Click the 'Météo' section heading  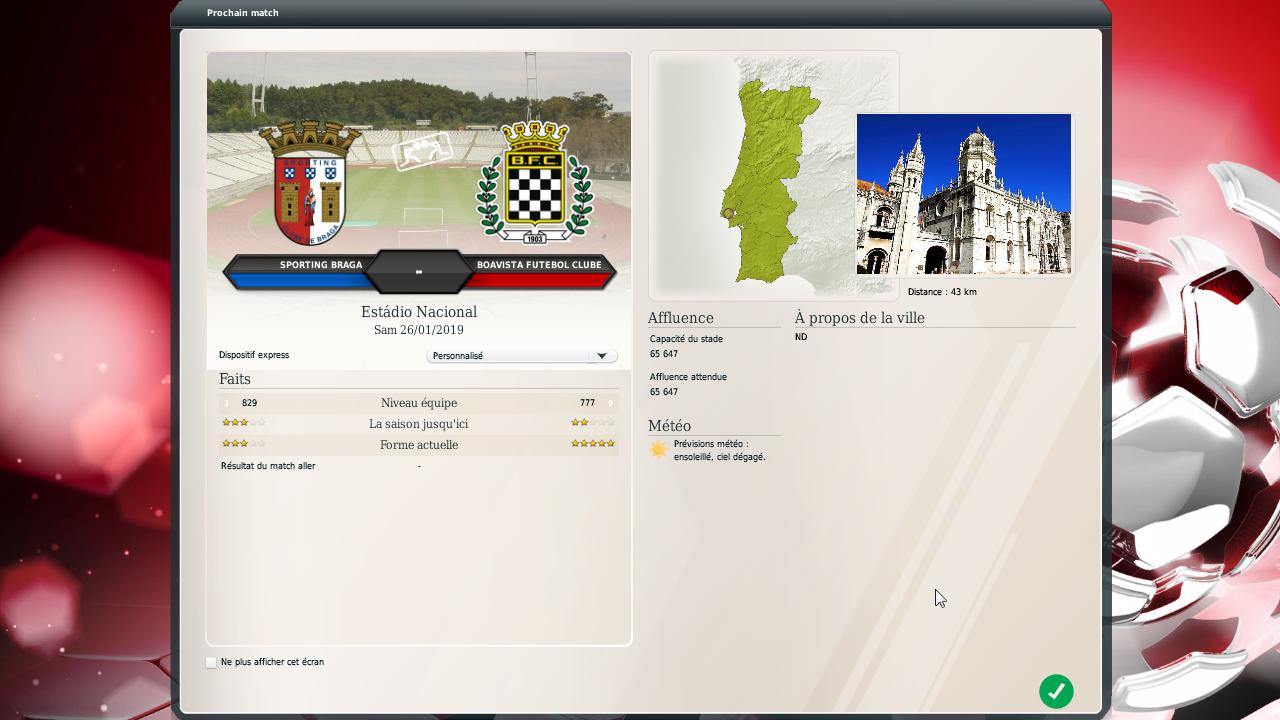[669, 426]
